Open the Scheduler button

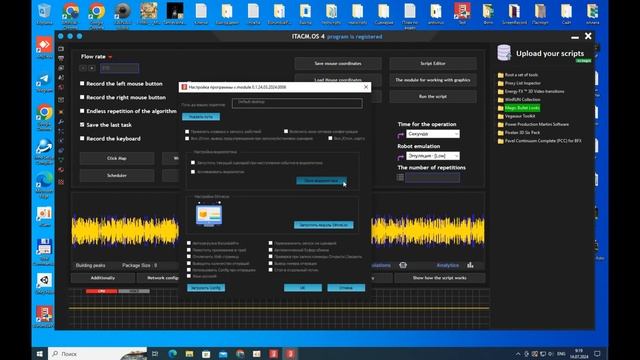(x=117, y=176)
